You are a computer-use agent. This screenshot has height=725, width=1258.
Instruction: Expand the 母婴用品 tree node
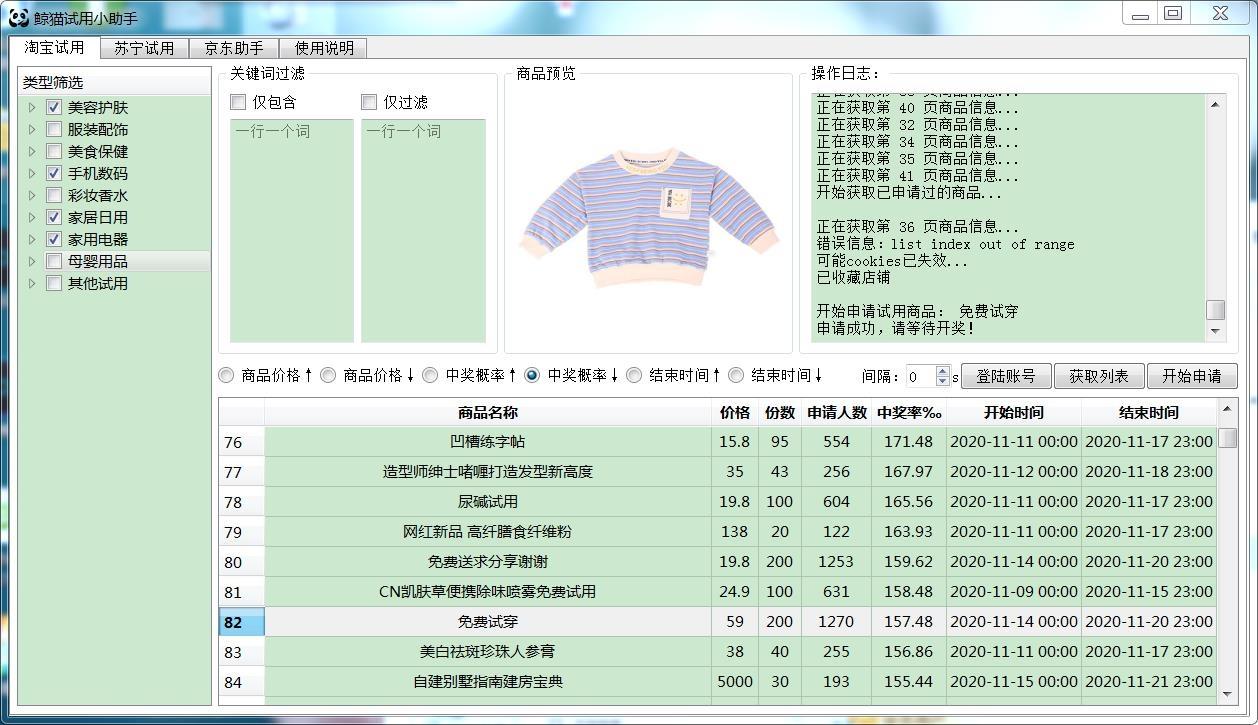32,261
